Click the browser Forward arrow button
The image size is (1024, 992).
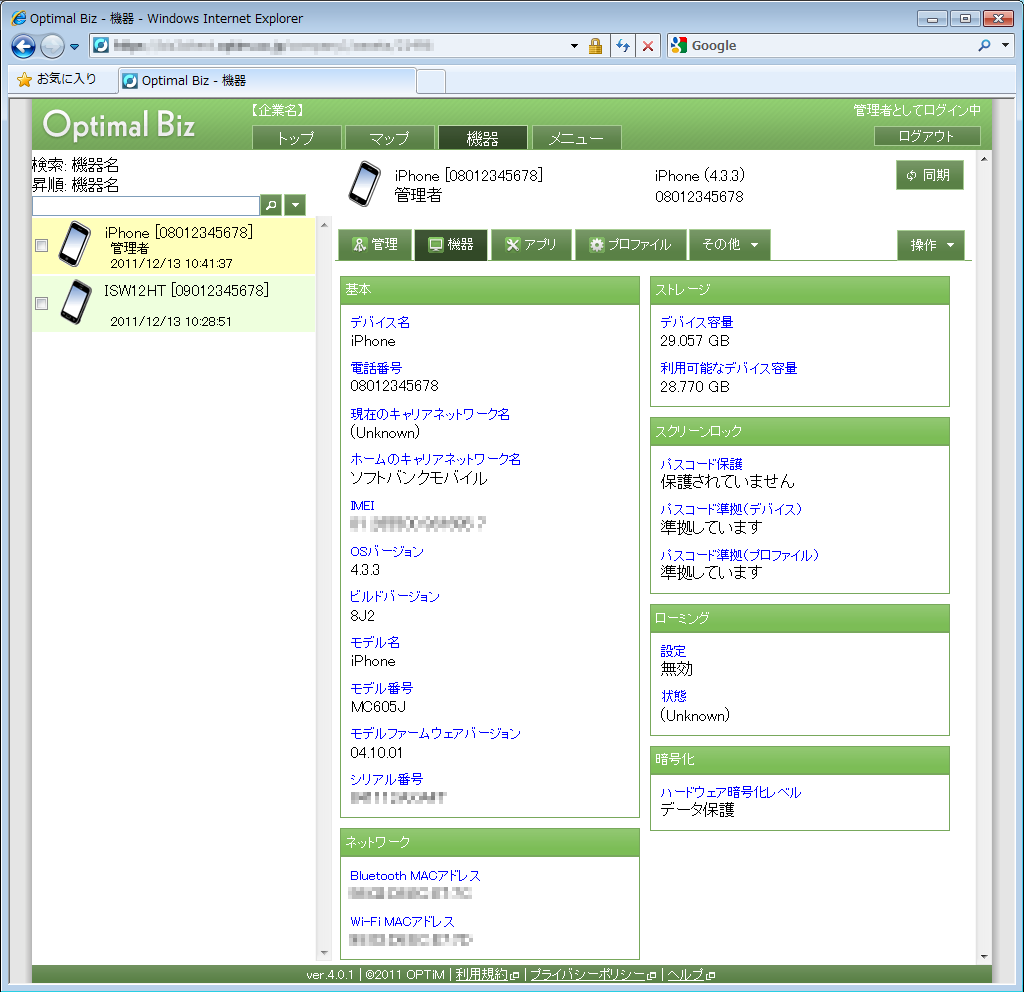tap(52, 46)
